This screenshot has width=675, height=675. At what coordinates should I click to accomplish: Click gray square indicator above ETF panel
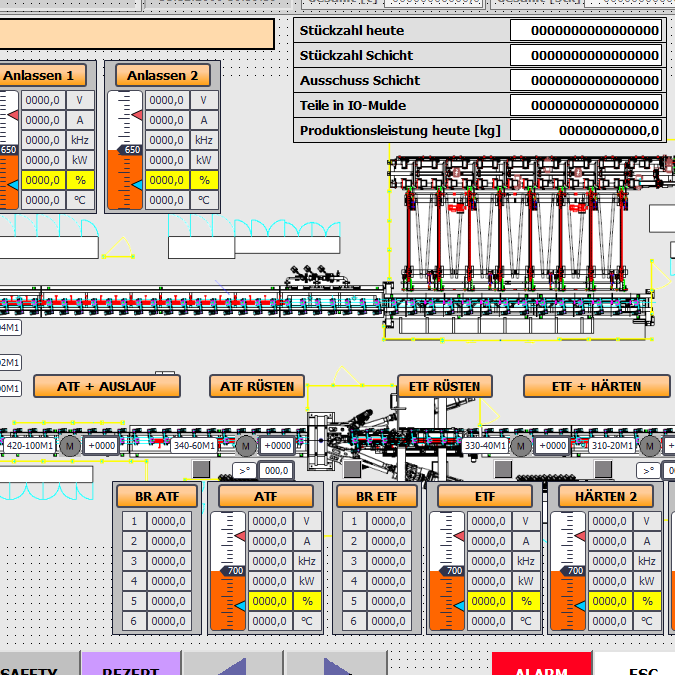coord(503,469)
